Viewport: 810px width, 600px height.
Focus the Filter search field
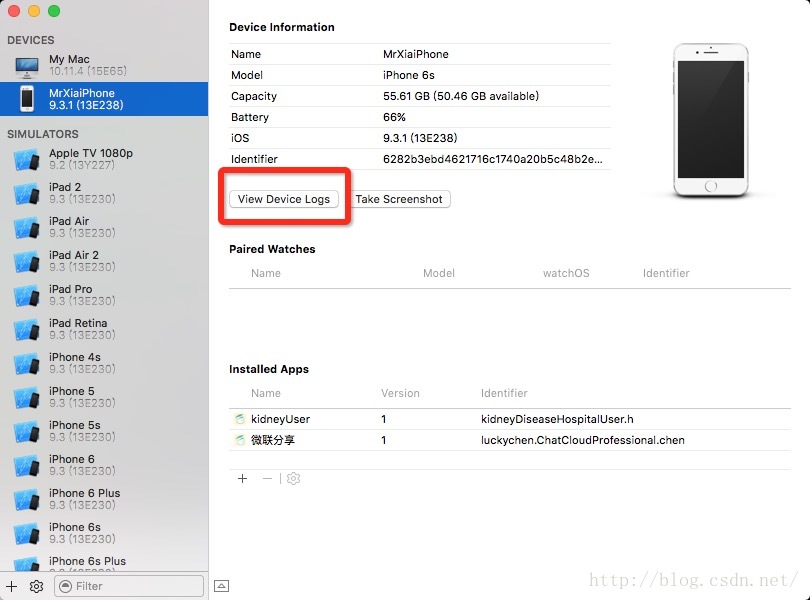[x=129, y=586]
